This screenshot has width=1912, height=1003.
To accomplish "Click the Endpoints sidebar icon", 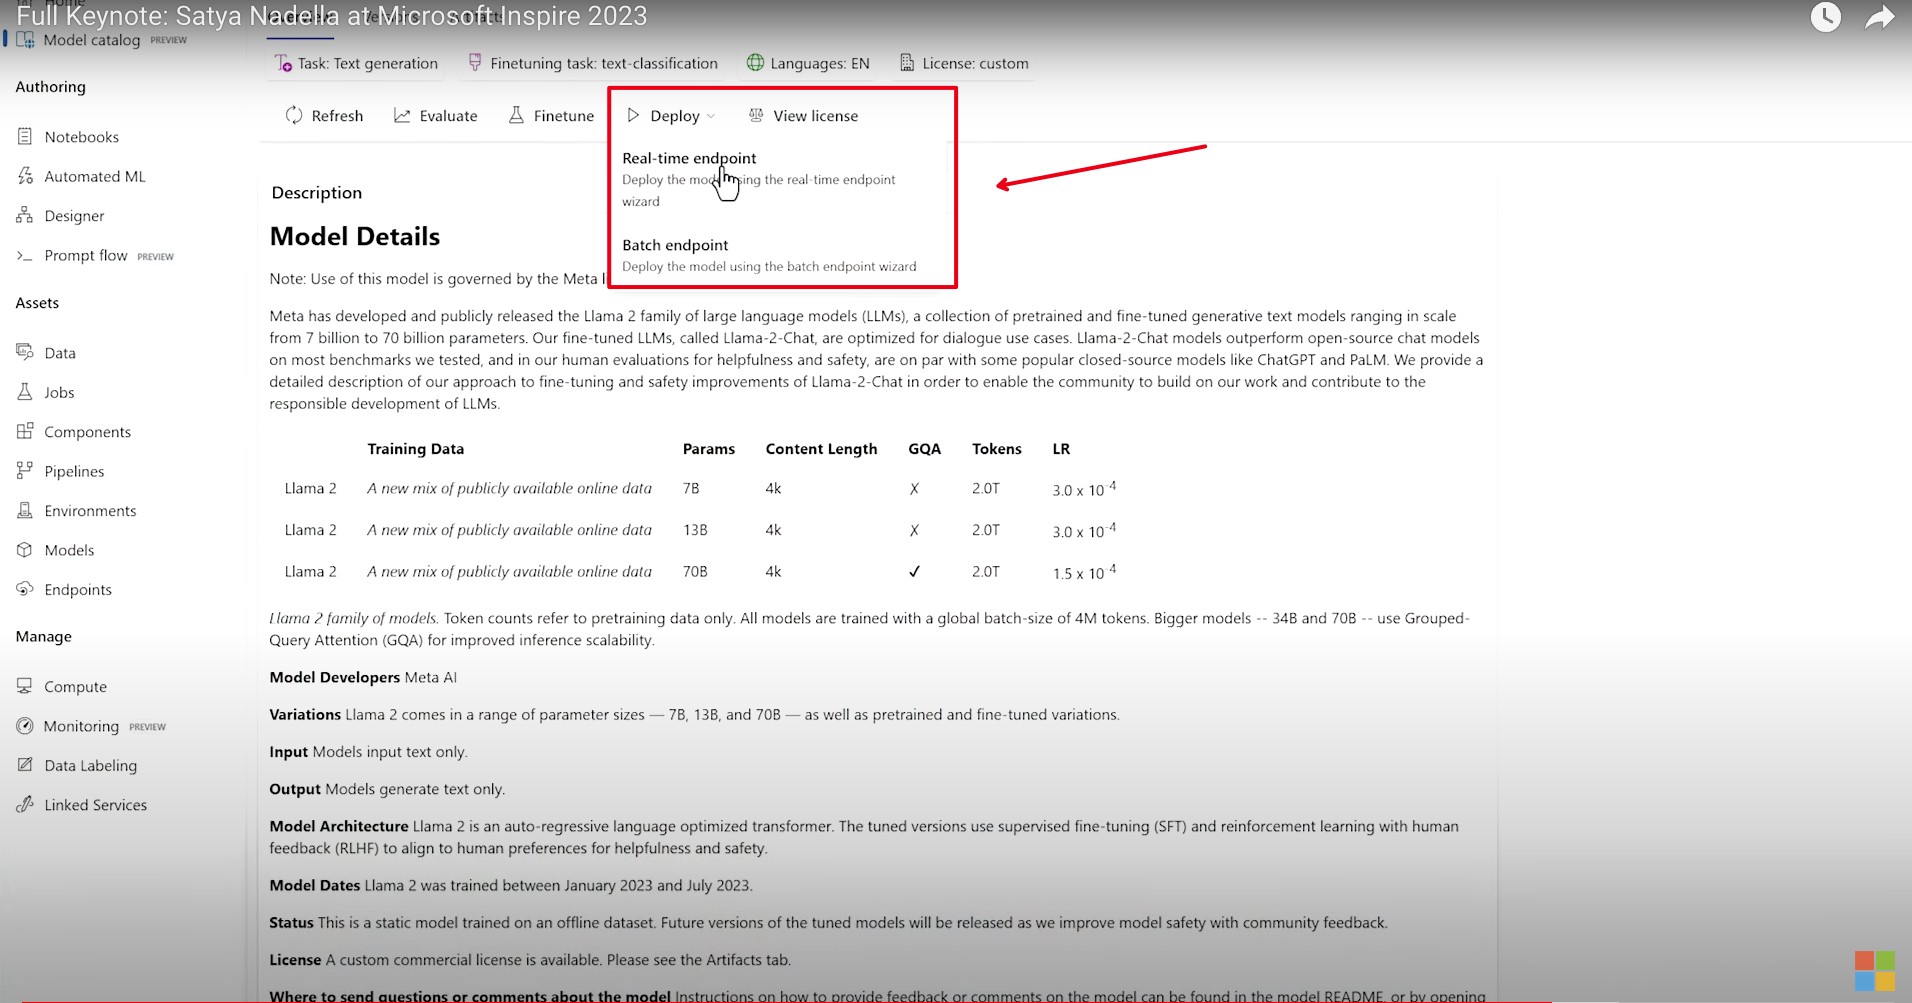I will tap(25, 589).
